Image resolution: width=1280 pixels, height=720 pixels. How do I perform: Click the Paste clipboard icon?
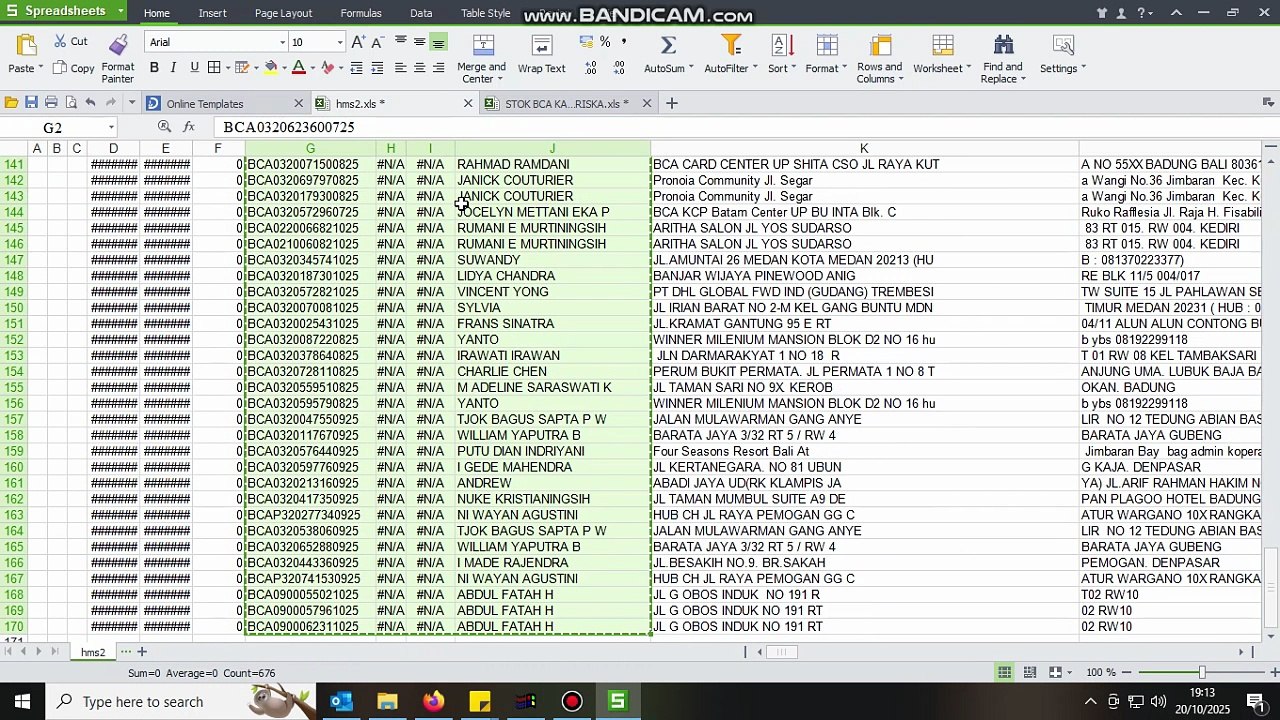(x=26, y=46)
